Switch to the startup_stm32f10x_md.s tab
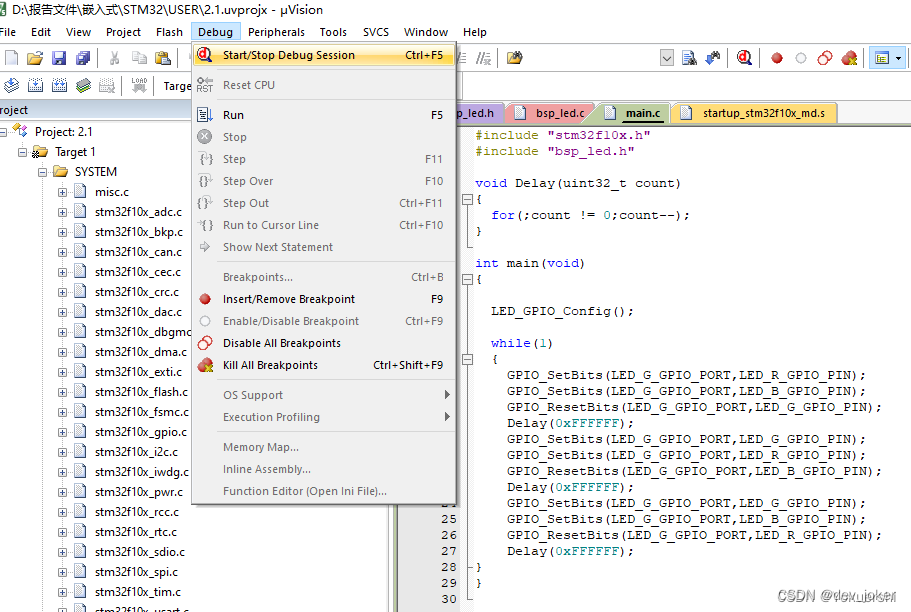The width and height of the screenshot is (911, 612). tap(755, 113)
